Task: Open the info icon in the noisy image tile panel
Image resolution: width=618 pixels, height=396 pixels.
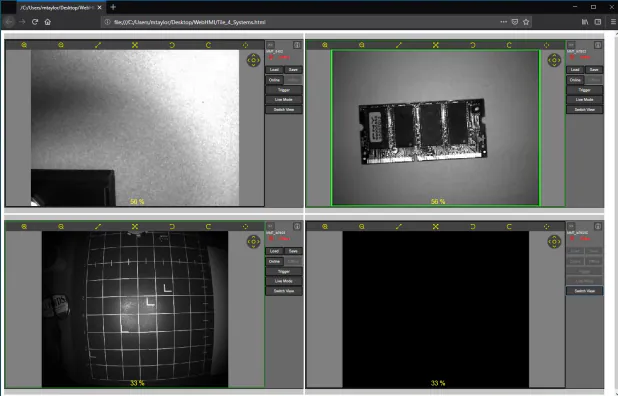Action: [297, 45]
